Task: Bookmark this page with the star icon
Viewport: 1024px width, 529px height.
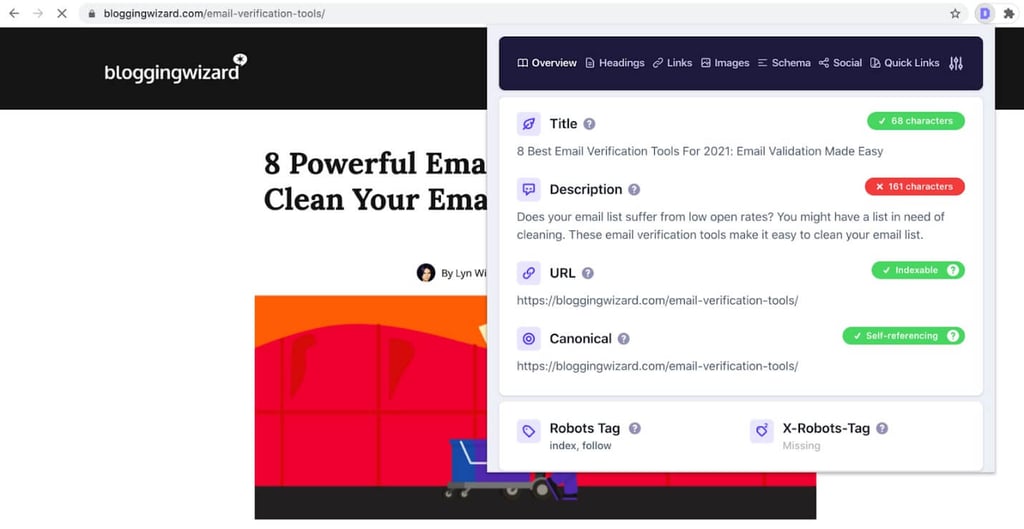Action: [x=955, y=14]
